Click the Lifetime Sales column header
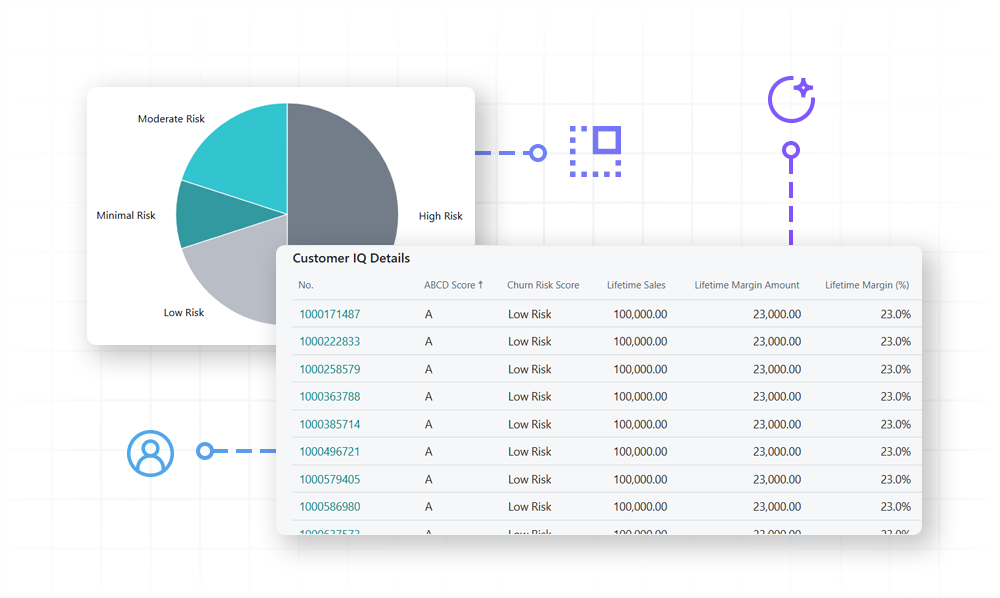Viewport: 1000px width, 598px height. (636, 285)
